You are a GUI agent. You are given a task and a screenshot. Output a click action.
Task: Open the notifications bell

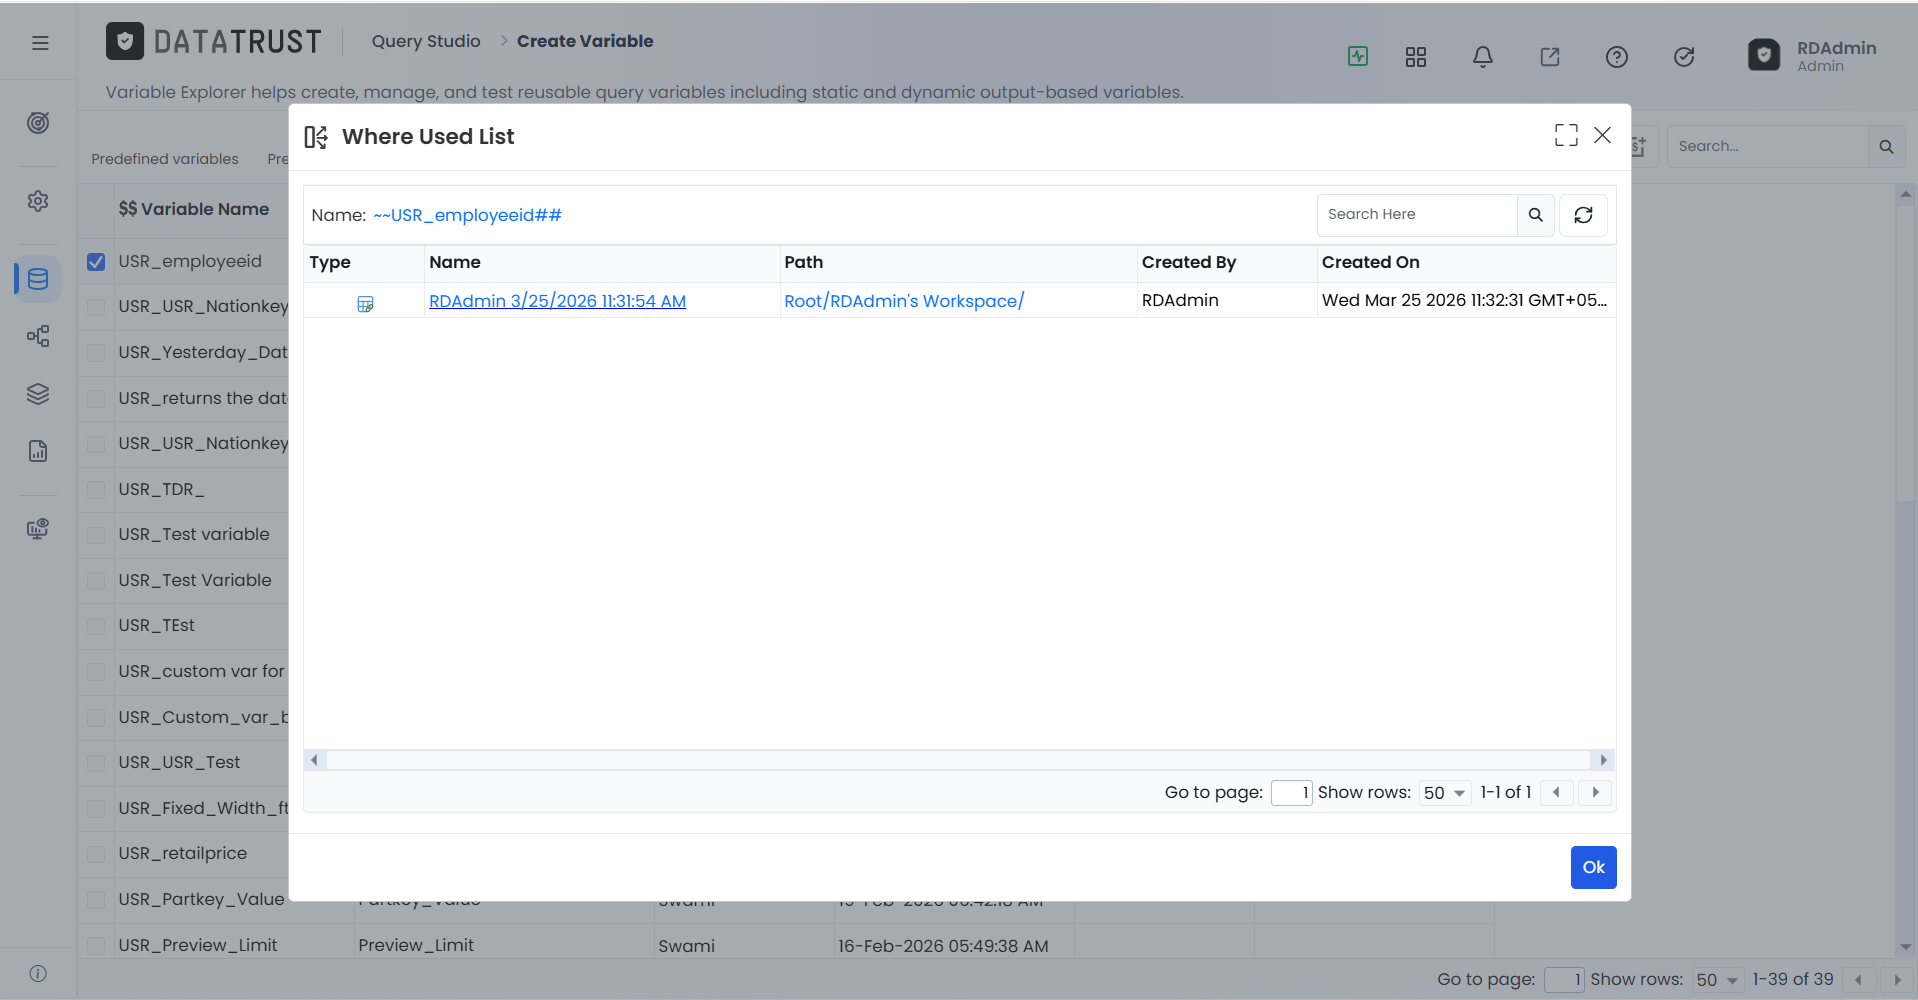coord(1483,57)
